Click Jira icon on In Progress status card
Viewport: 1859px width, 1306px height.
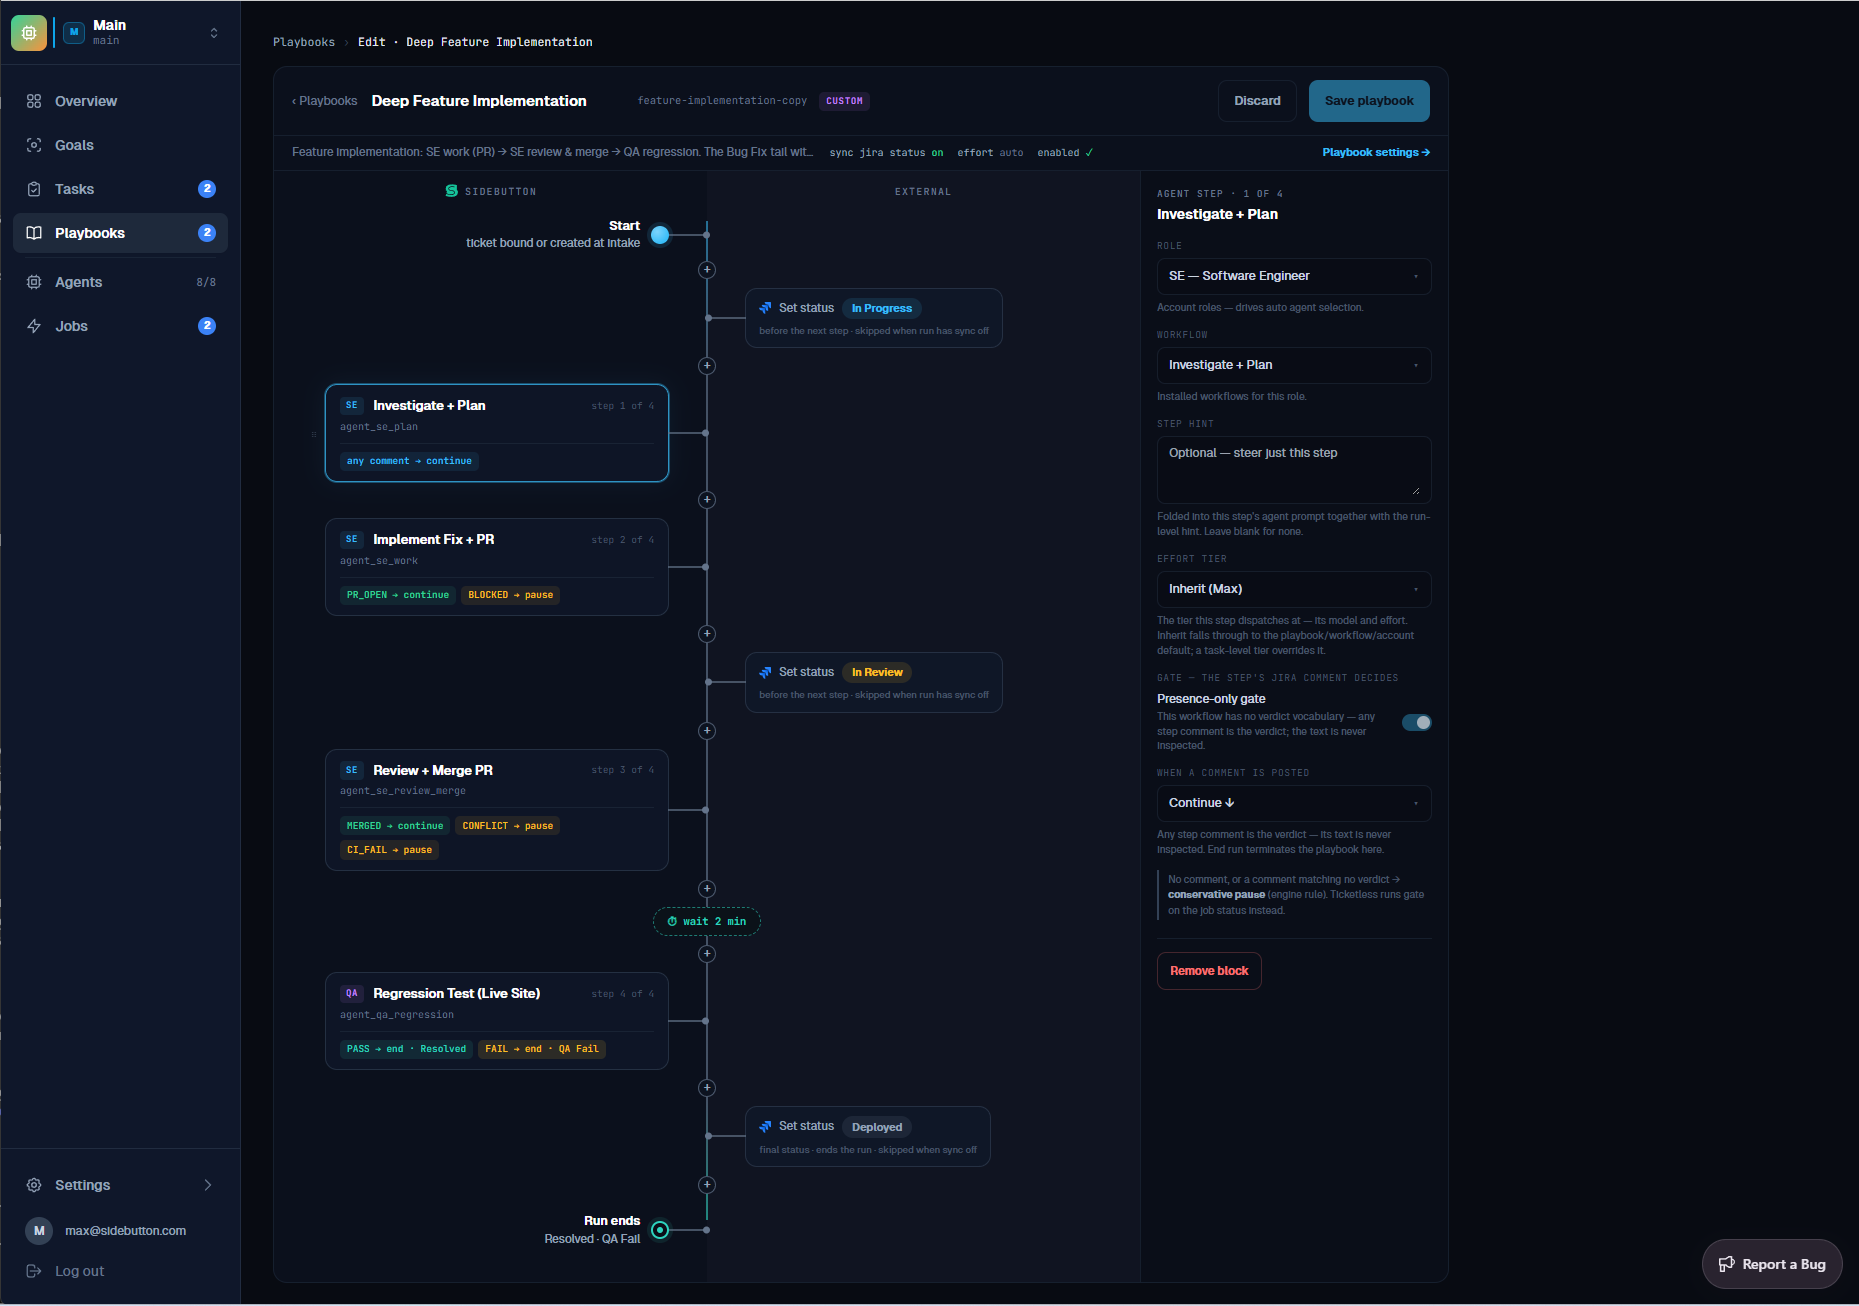click(x=765, y=308)
